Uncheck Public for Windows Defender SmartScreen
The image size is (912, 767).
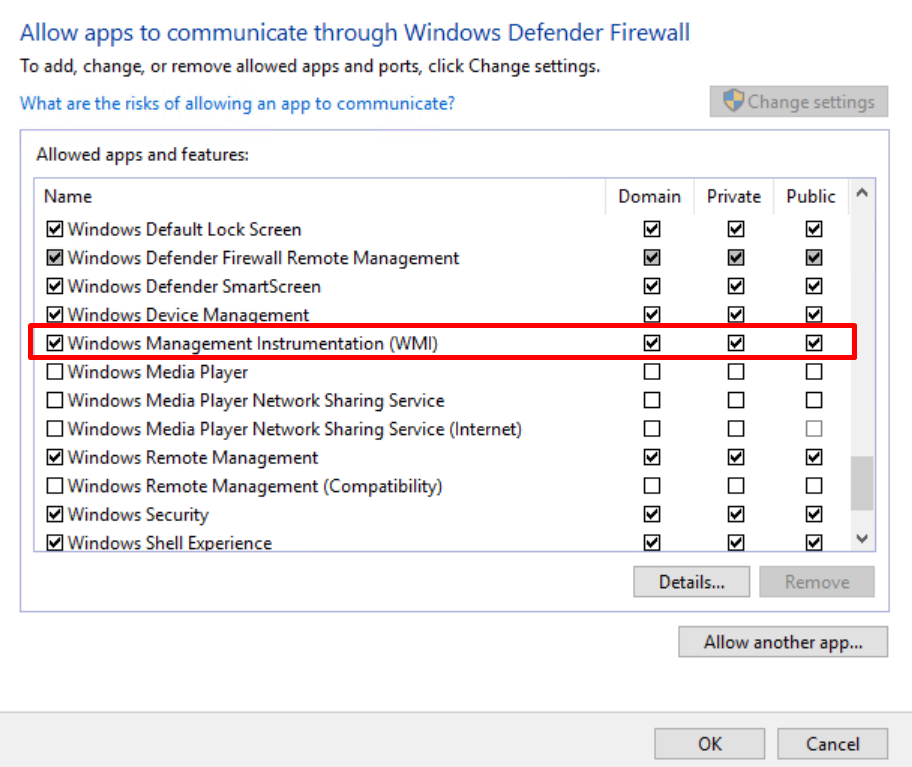pyautogui.click(x=814, y=286)
